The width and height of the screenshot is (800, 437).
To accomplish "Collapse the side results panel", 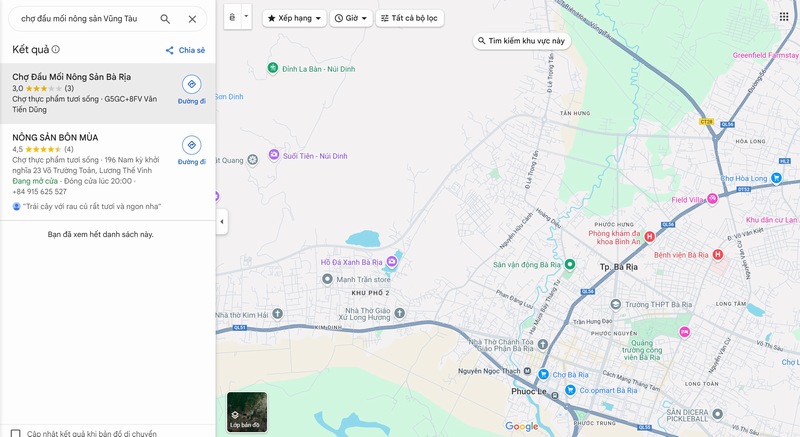I will click(221, 222).
